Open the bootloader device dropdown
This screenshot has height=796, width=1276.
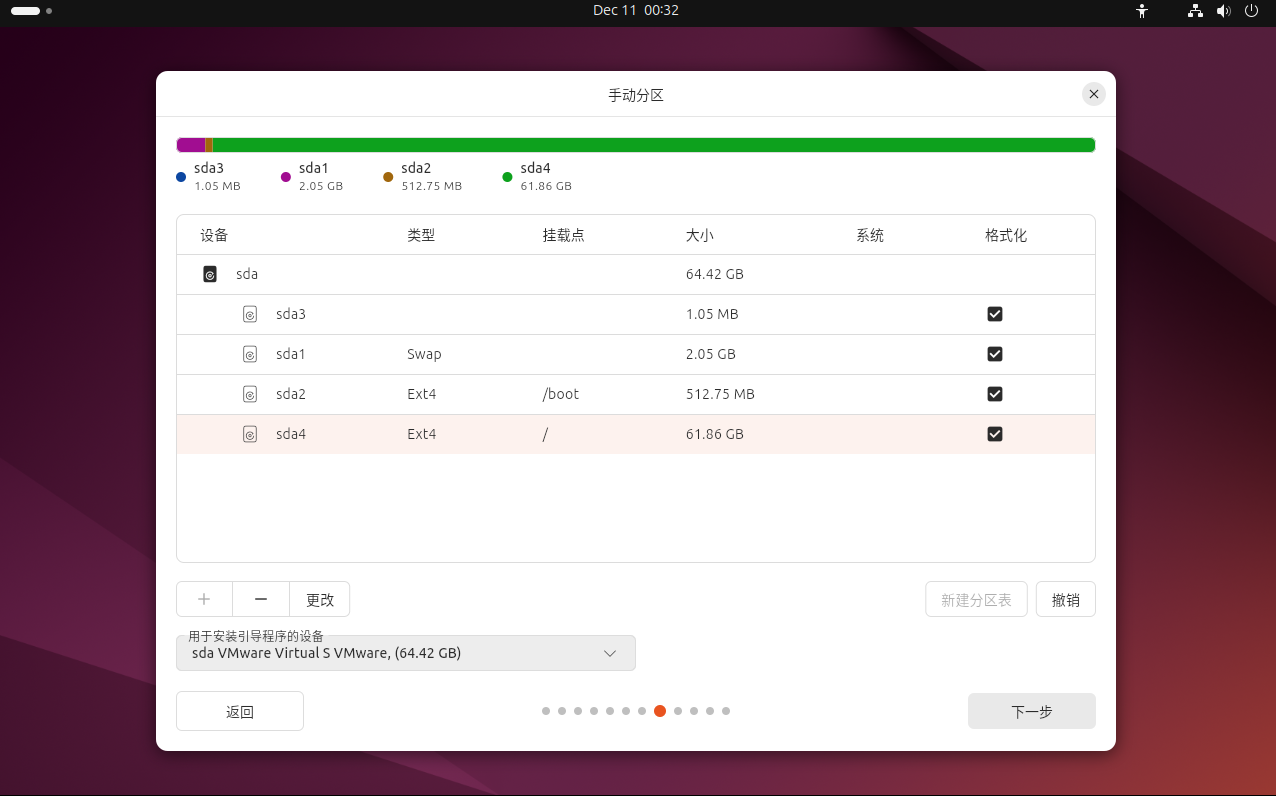[406, 653]
